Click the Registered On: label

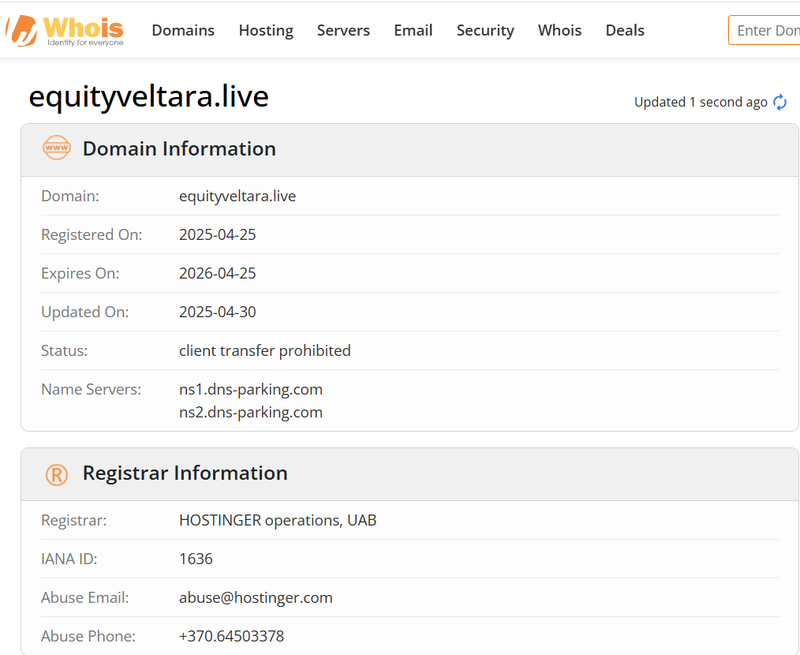[92, 235]
